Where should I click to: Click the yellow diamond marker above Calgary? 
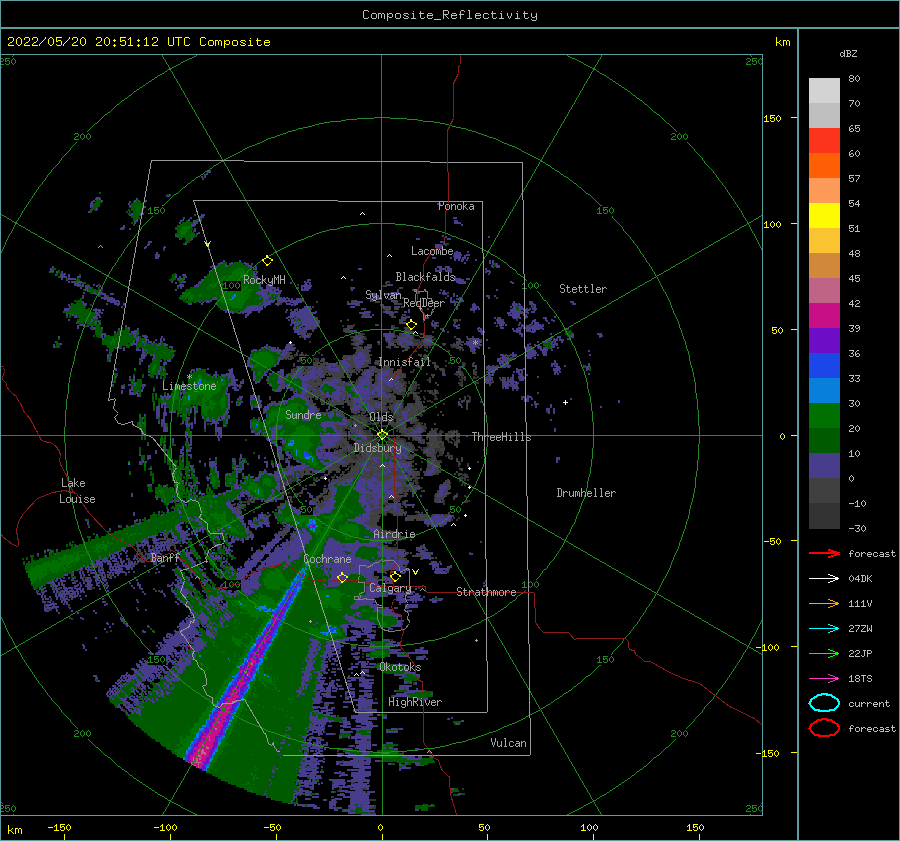pos(395,576)
